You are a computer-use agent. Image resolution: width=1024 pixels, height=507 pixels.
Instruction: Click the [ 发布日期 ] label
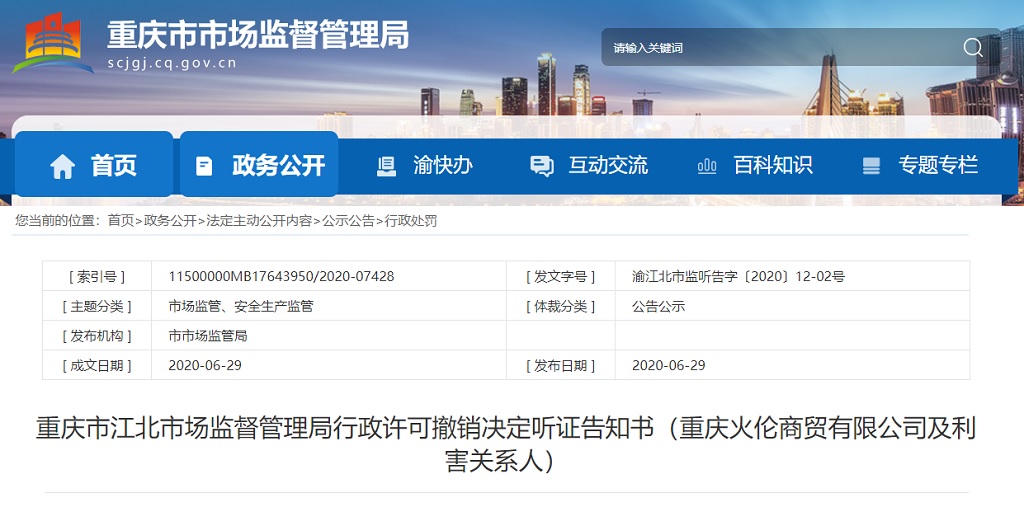click(x=561, y=365)
